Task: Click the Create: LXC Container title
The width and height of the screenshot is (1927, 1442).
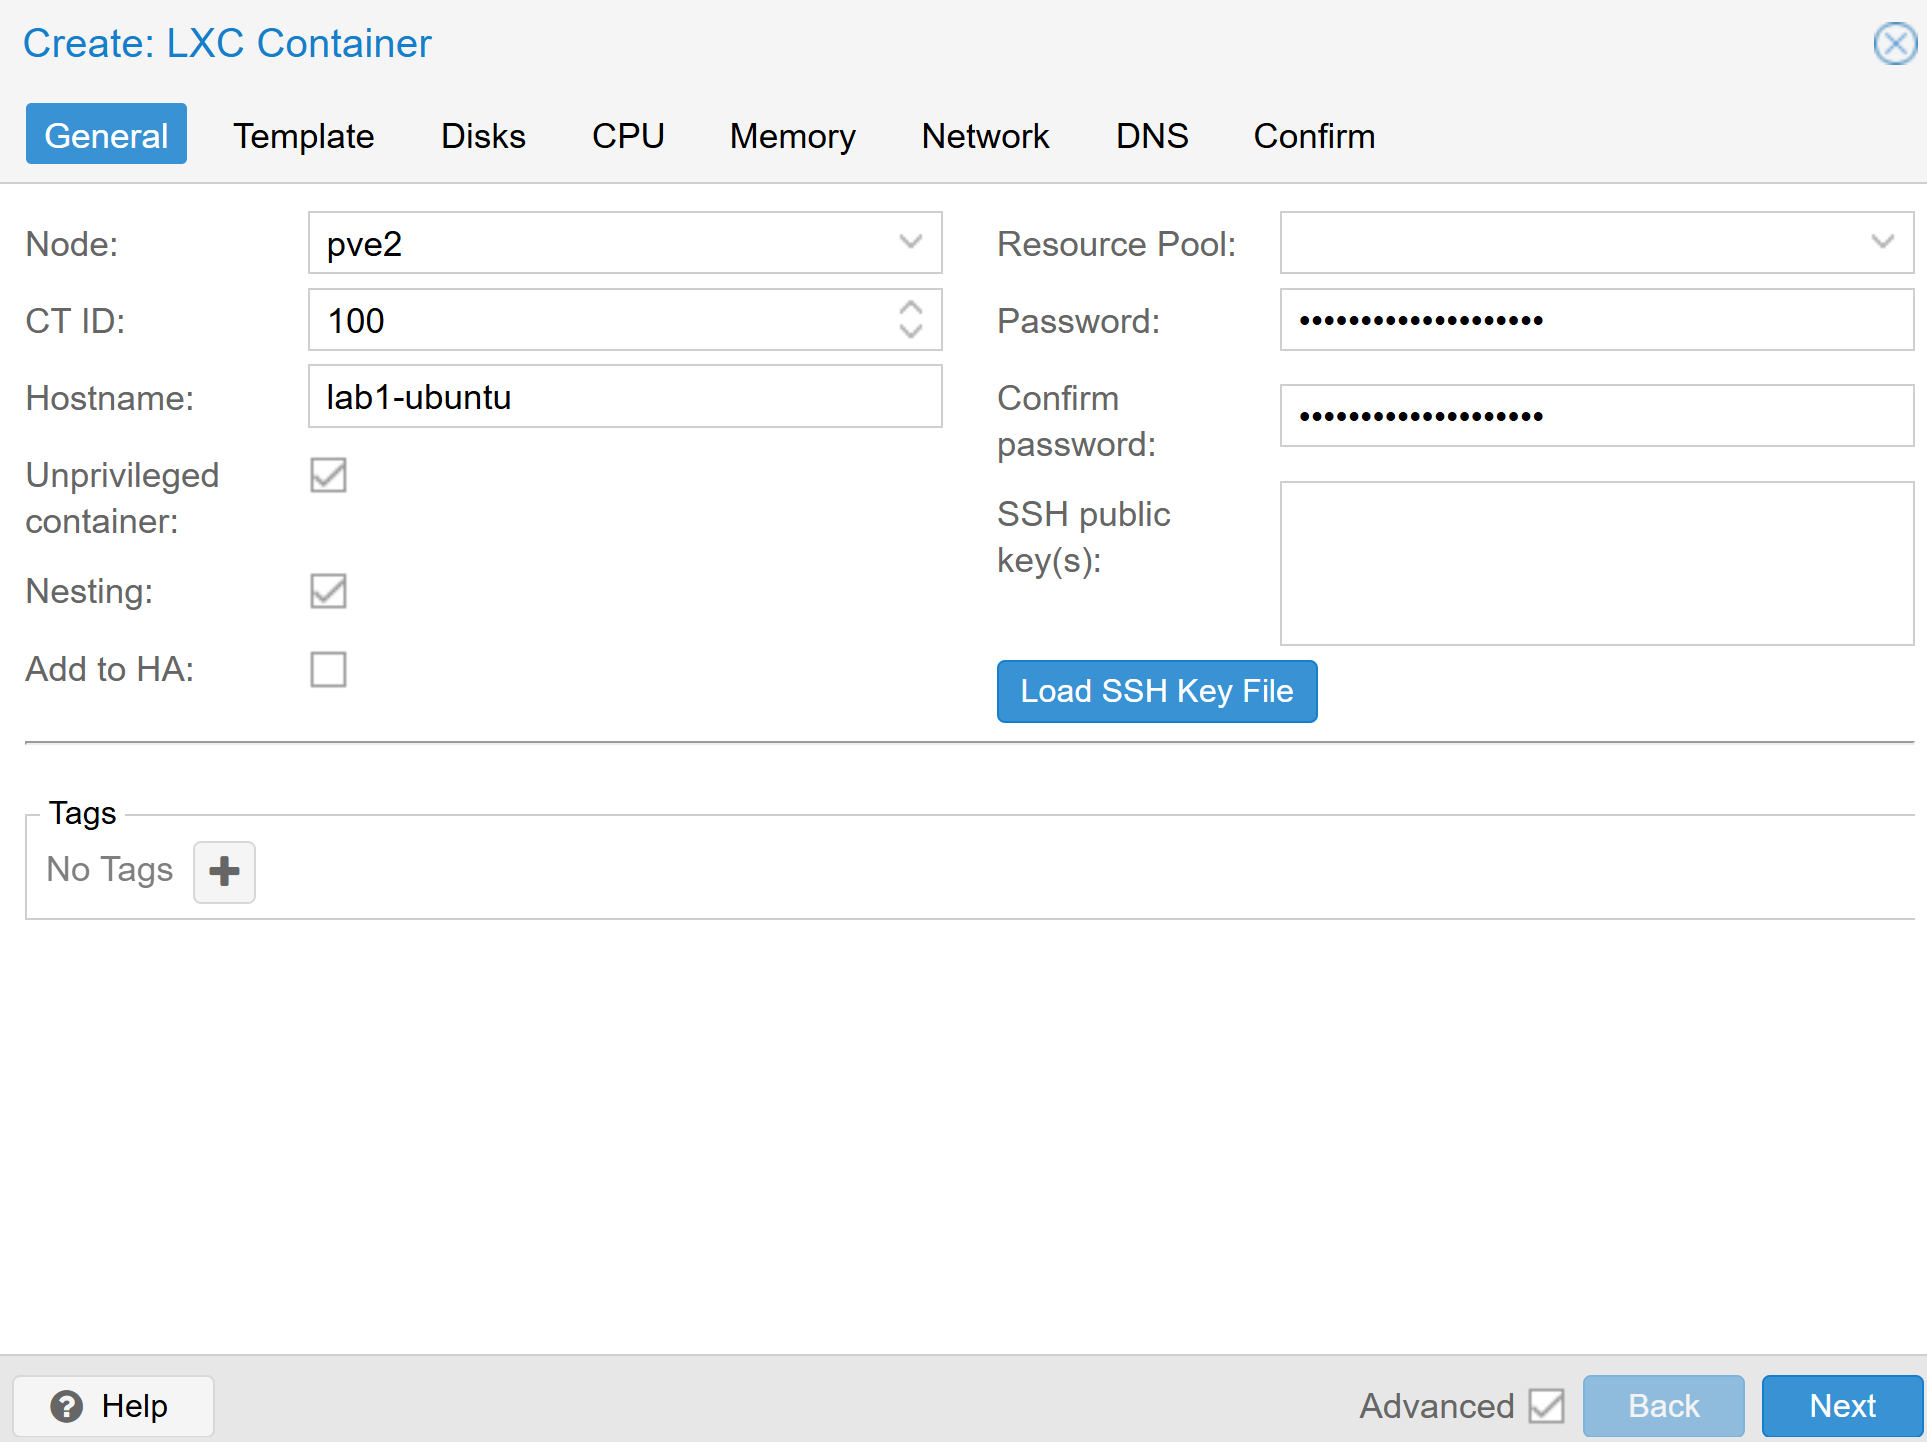Action: 227,44
